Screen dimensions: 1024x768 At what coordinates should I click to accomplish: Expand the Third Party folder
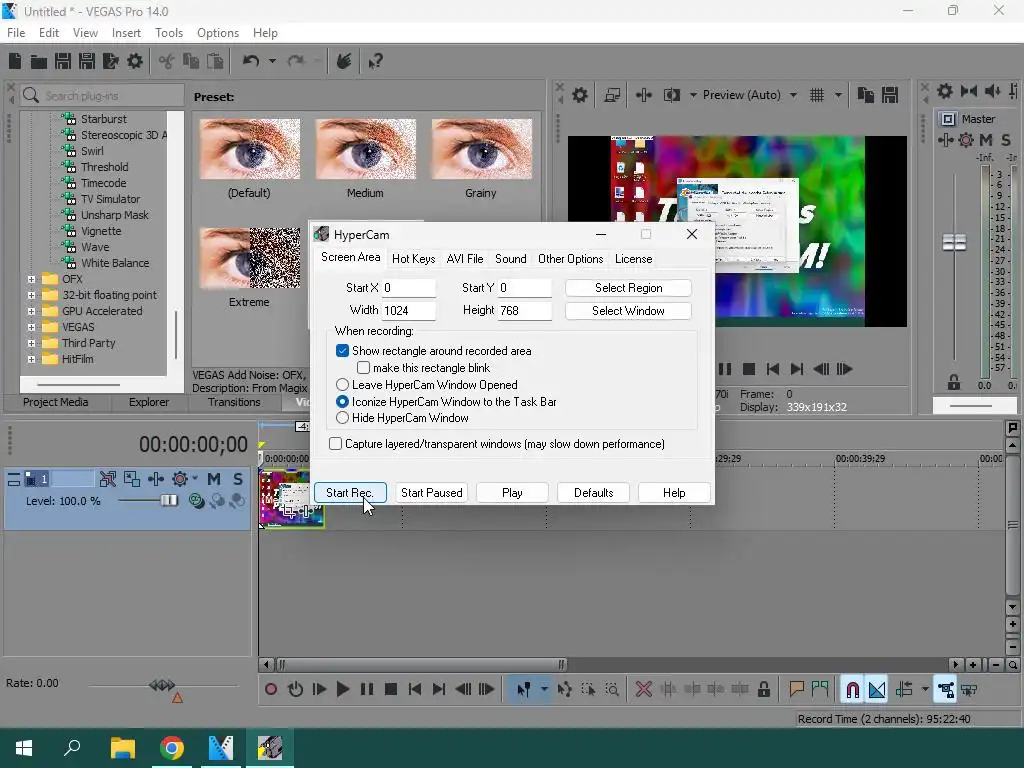31,343
